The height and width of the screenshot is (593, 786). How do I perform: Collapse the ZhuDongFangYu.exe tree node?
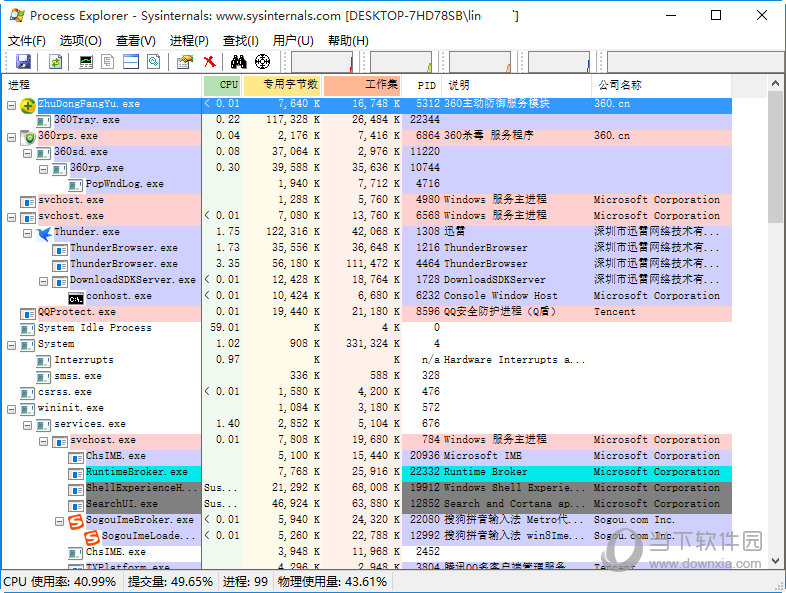tap(12, 105)
